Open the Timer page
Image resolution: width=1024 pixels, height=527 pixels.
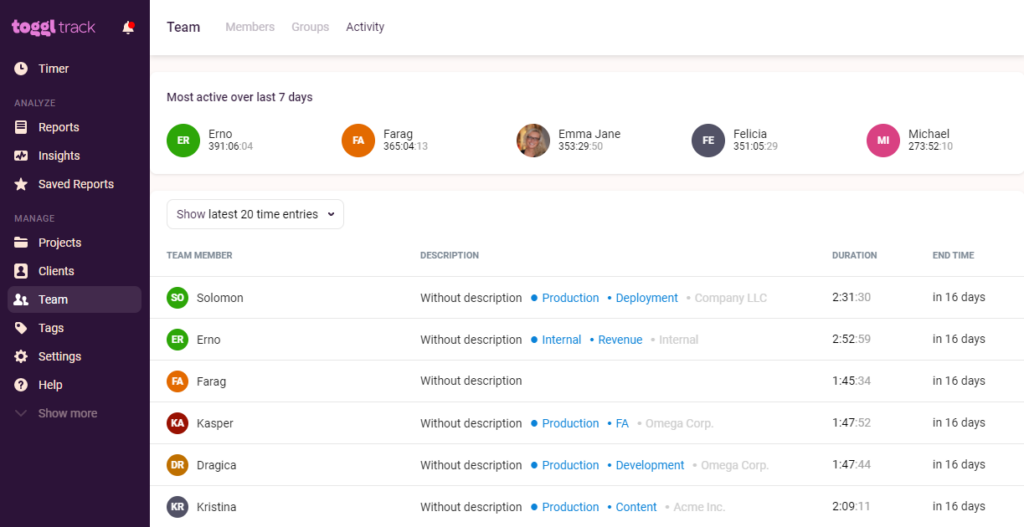tap(53, 69)
